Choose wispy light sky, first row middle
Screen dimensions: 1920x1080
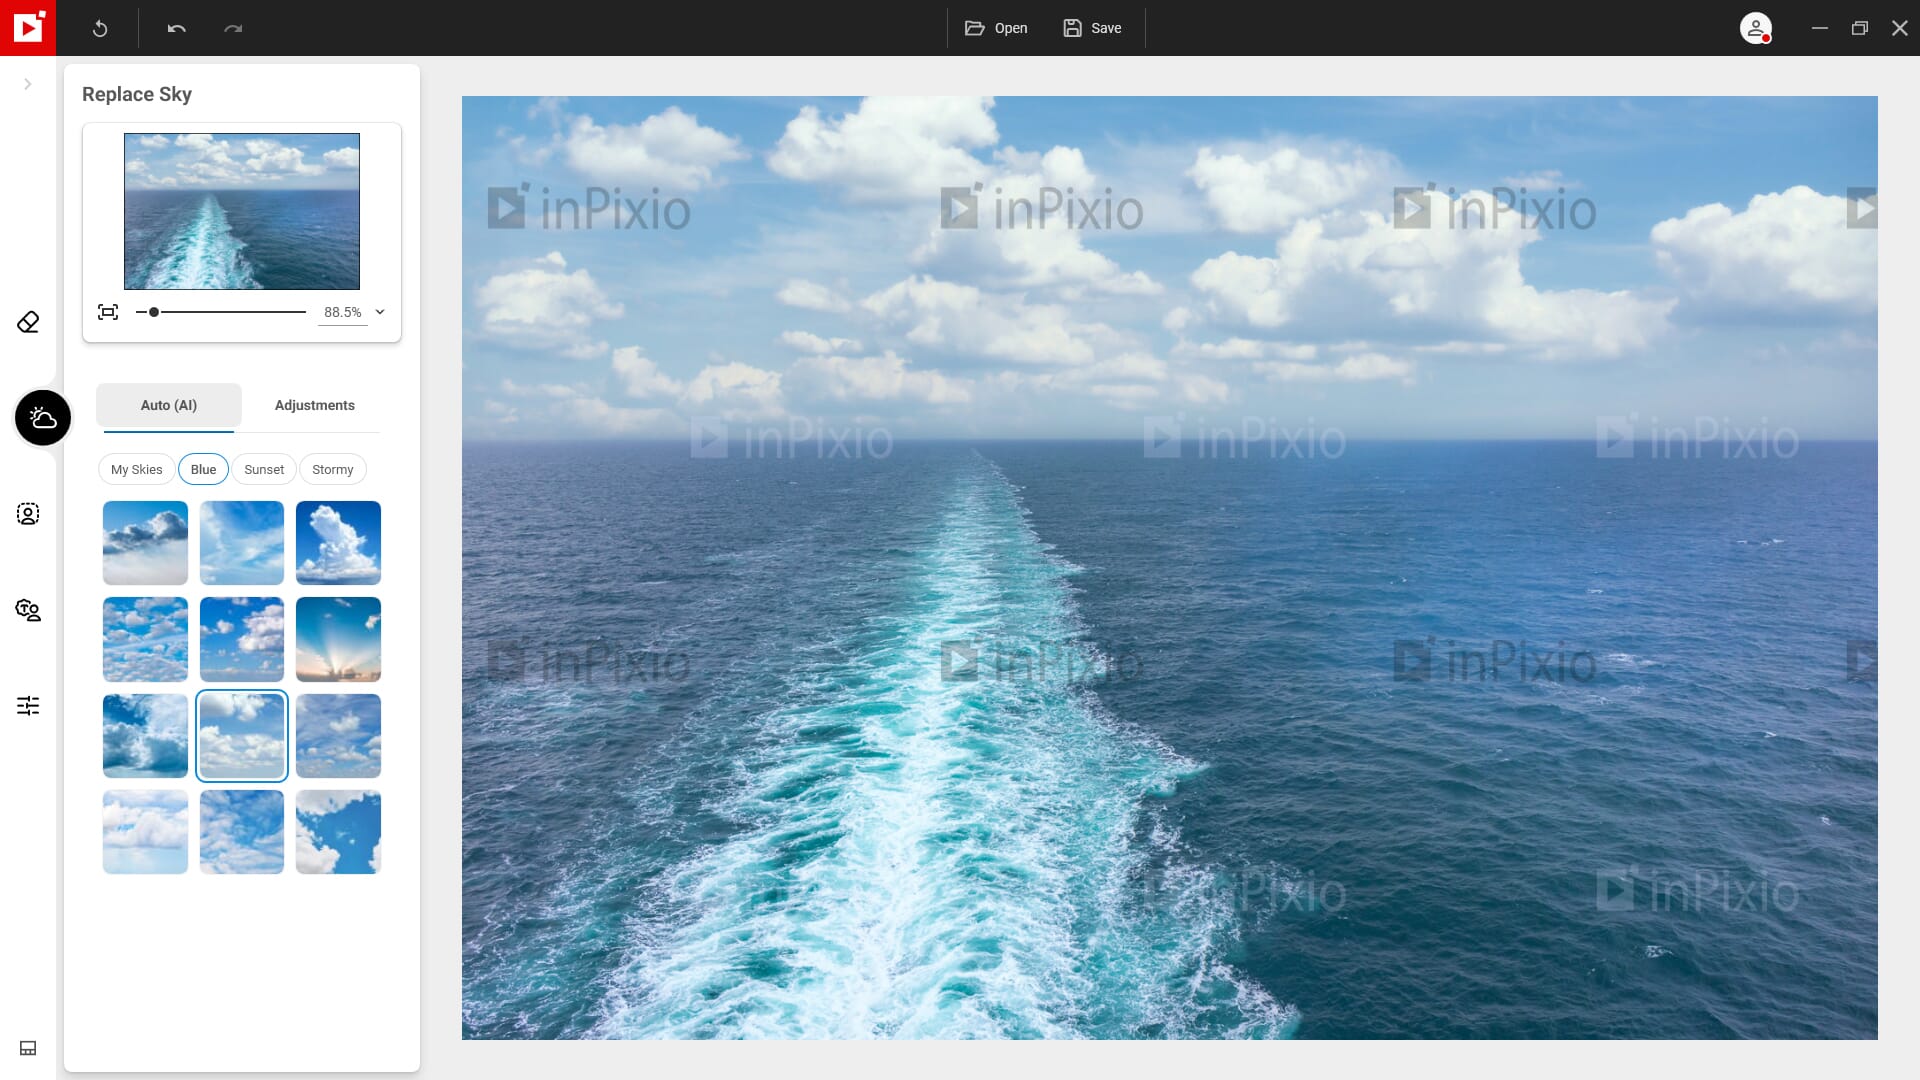[x=242, y=543]
